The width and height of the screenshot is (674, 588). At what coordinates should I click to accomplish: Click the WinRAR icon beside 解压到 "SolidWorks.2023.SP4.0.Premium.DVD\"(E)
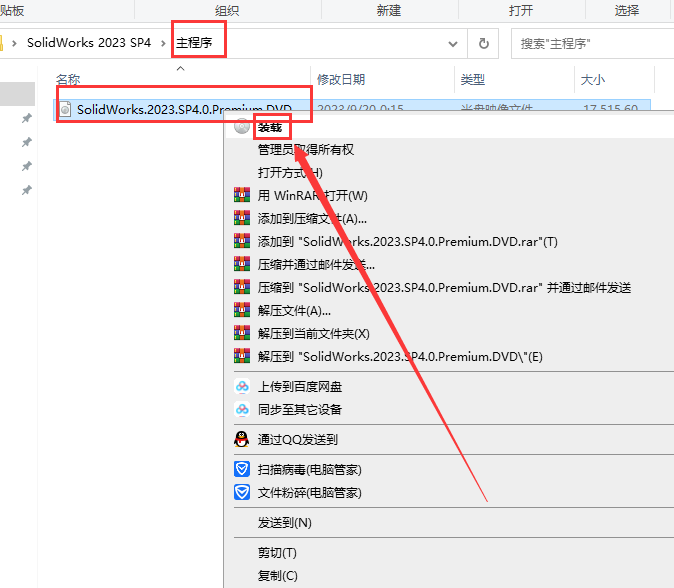[242, 356]
